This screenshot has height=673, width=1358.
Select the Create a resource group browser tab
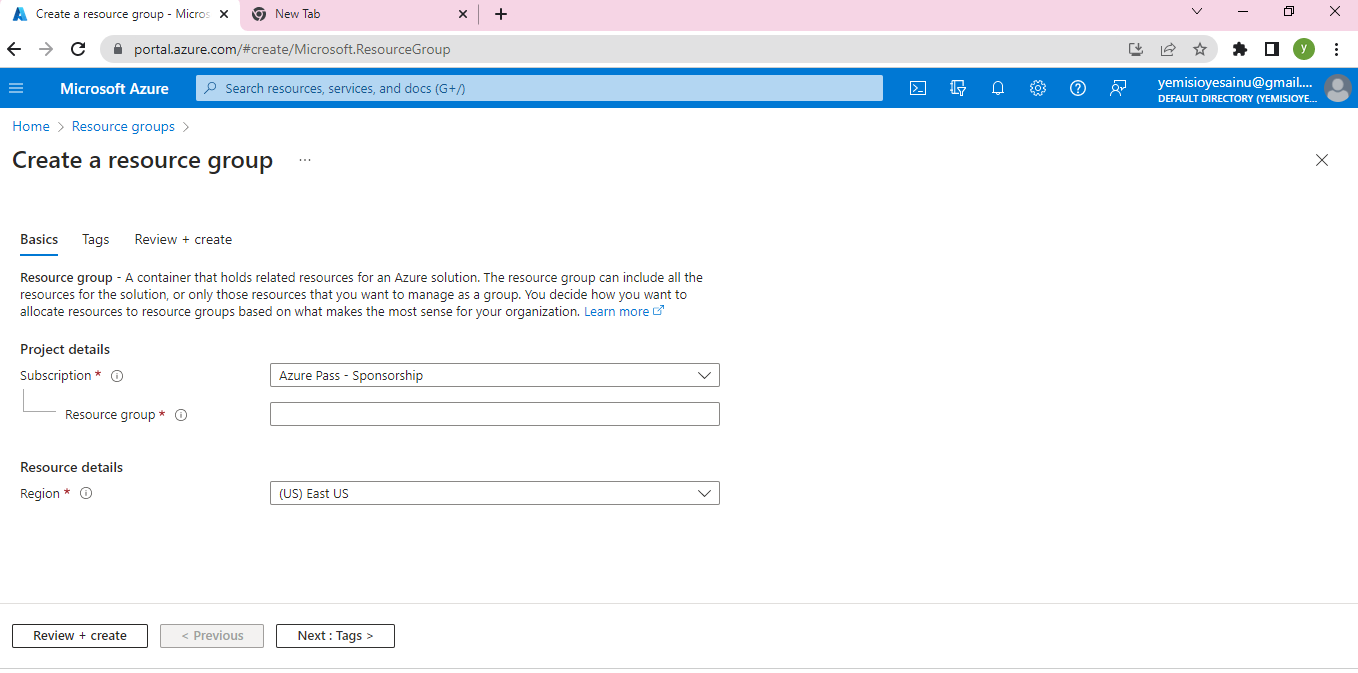tap(120, 14)
